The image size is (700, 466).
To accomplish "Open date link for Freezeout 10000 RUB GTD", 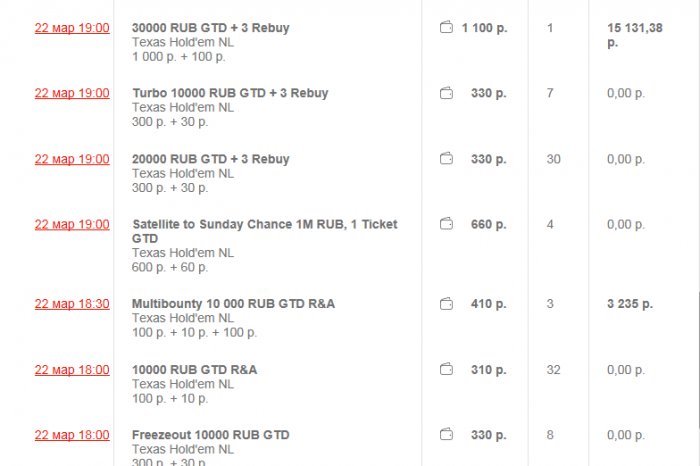I will pyautogui.click(x=72, y=435).
